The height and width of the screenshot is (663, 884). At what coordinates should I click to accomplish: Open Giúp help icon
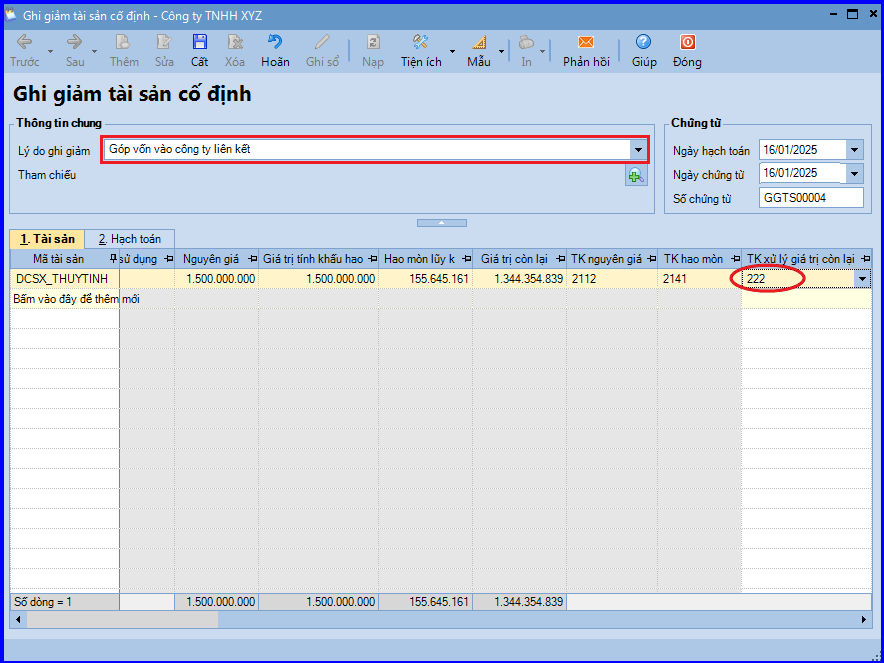[x=643, y=43]
